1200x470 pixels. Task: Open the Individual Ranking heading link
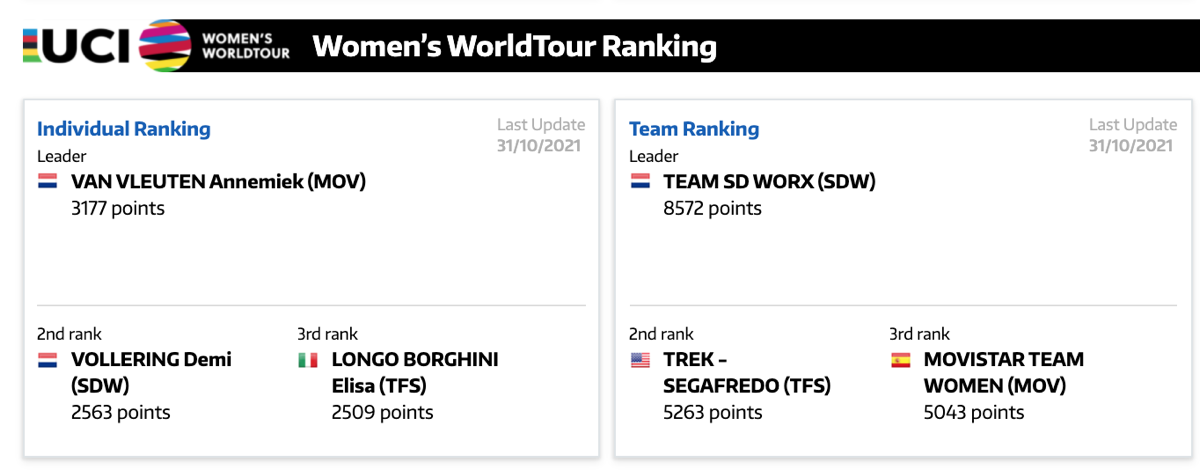tap(124, 129)
